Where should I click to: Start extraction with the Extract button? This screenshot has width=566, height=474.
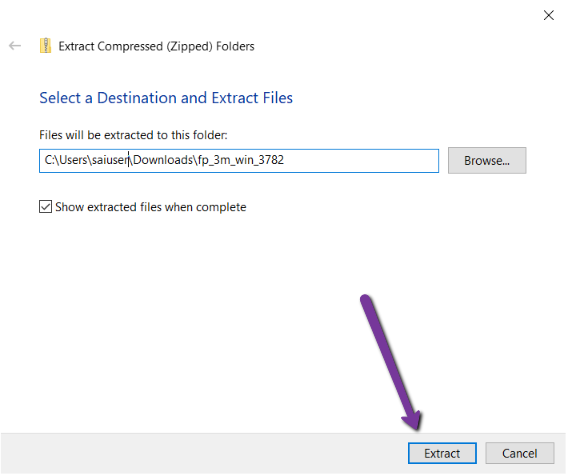442,453
